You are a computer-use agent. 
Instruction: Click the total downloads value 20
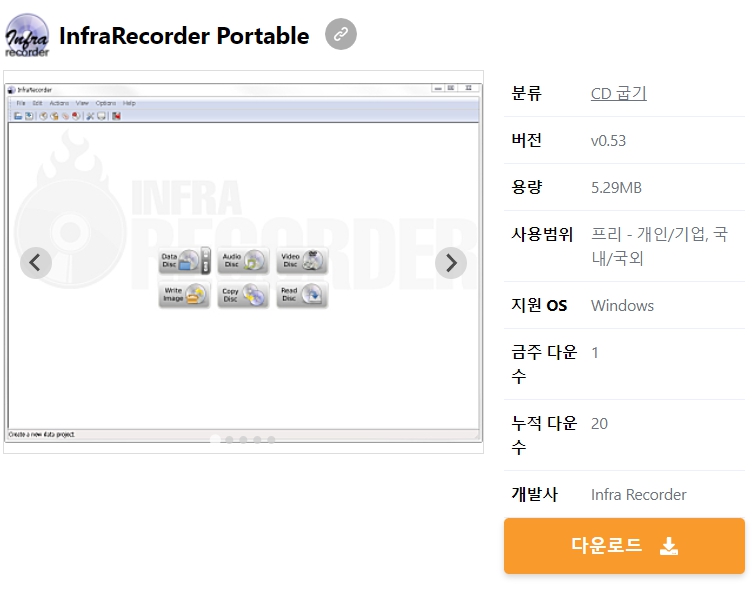coord(599,423)
